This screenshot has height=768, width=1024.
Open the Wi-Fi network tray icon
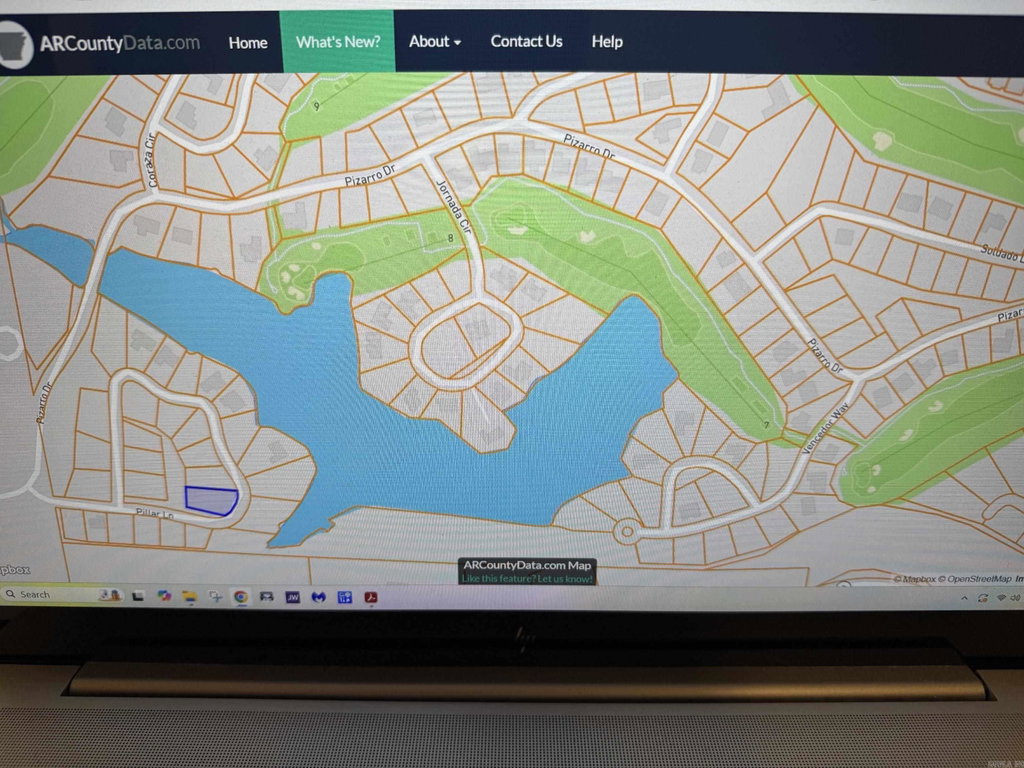click(1001, 598)
